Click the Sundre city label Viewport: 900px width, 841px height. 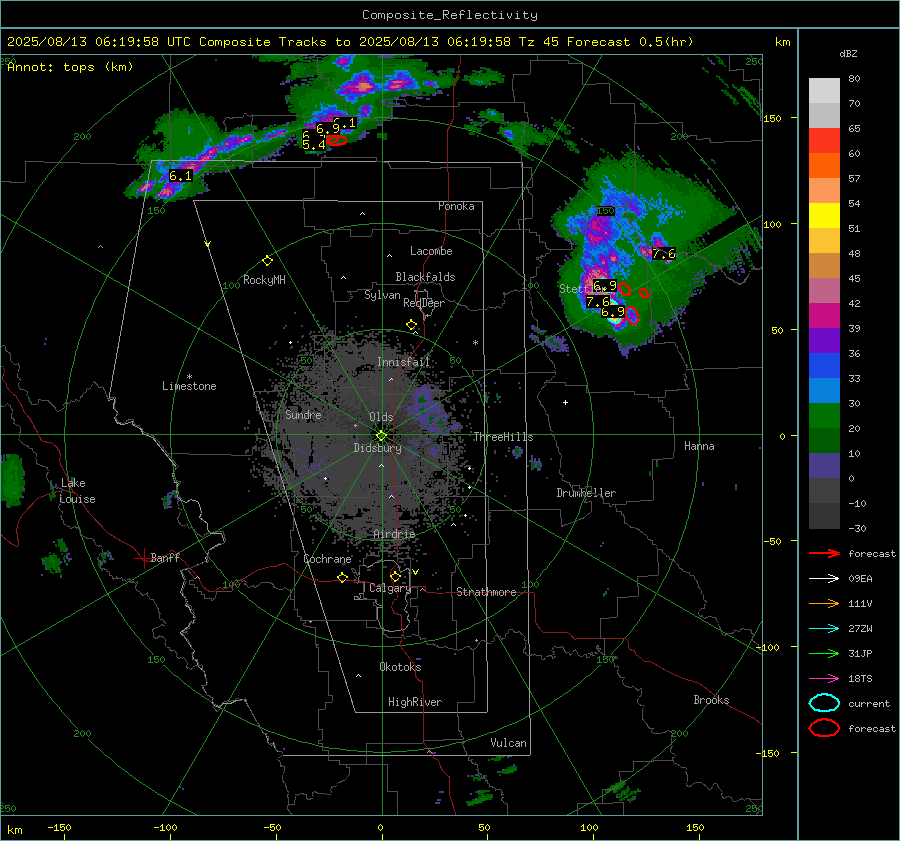coord(303,414)
